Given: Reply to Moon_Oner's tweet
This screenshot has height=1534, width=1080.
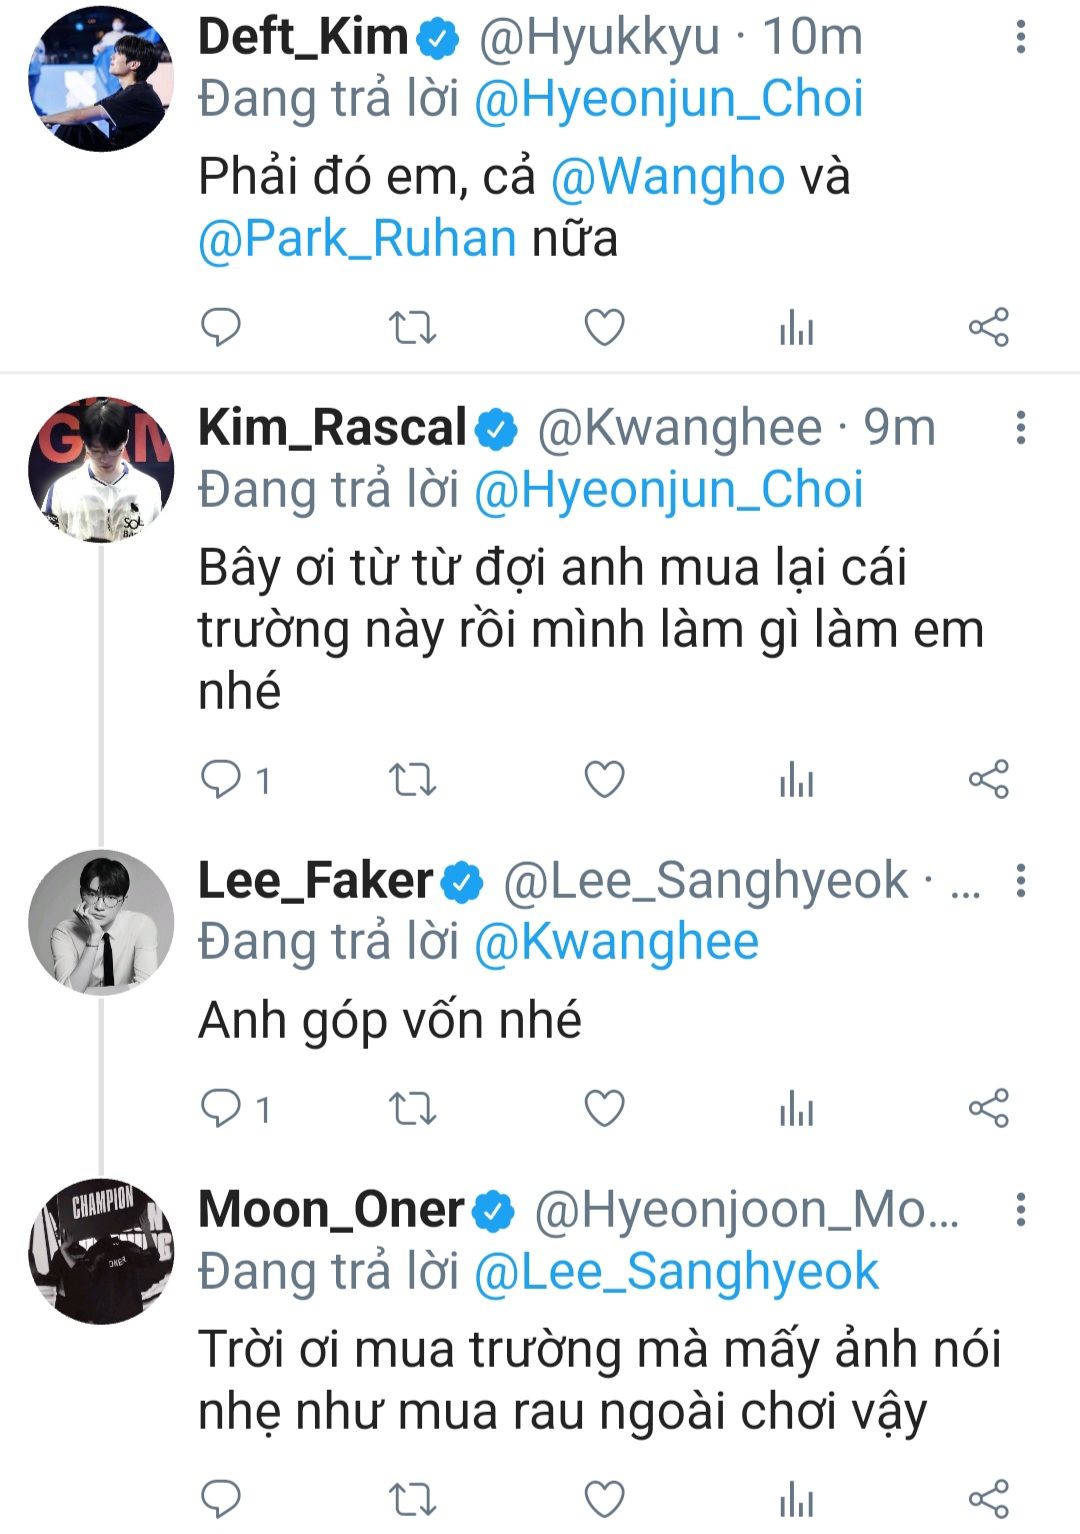Looking at the screenshot, I should [x=221, y=1498].
